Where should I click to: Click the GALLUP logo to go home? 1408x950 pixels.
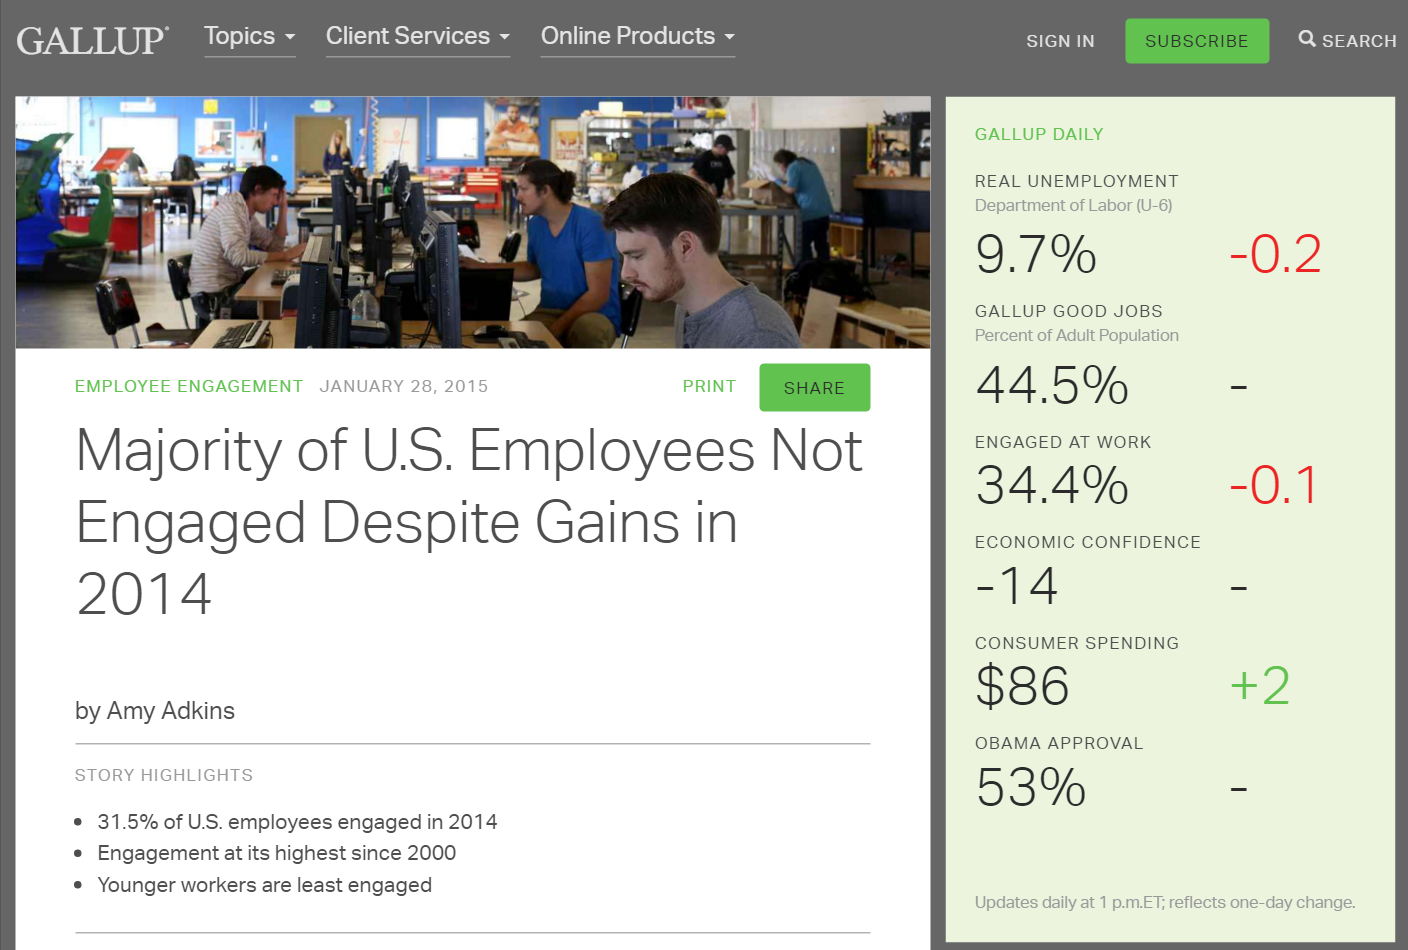(x=92, y=40)
